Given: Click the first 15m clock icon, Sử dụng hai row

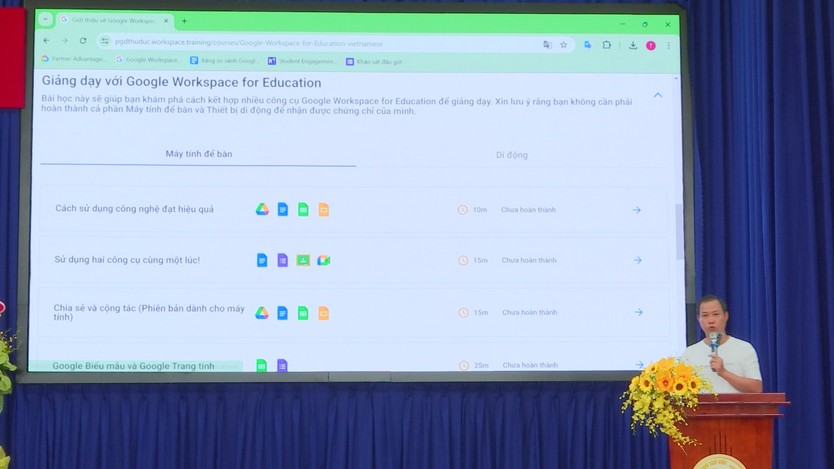Looking at the screenshot, I should tap(463, 261).
